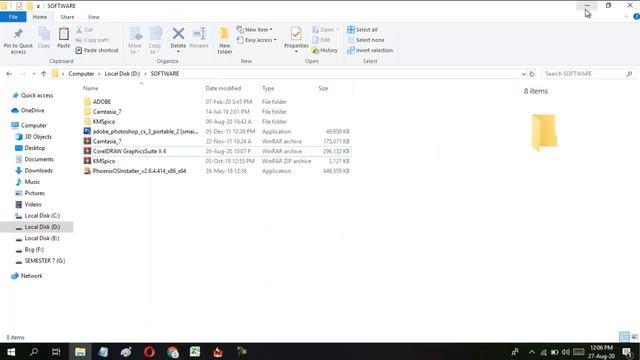Screen dimensions: 640x360
Task: Expand address bar history dropdown
Action: (x=524, y=74)
